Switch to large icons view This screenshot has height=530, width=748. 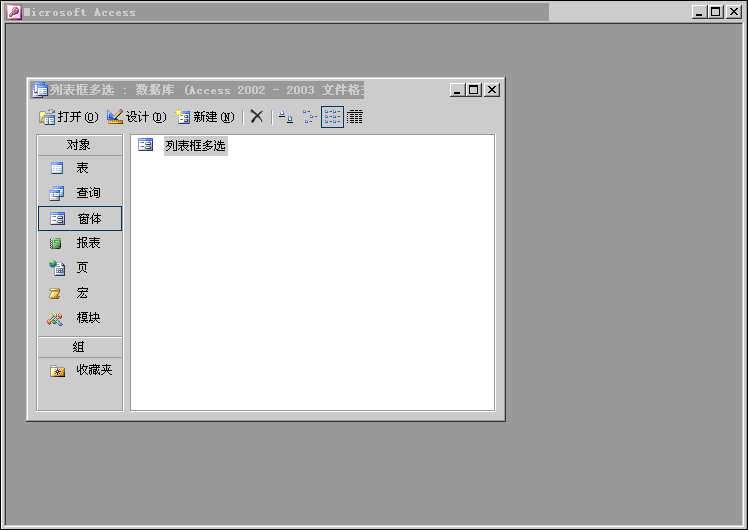pyautogui.click(x=286, y=117)
